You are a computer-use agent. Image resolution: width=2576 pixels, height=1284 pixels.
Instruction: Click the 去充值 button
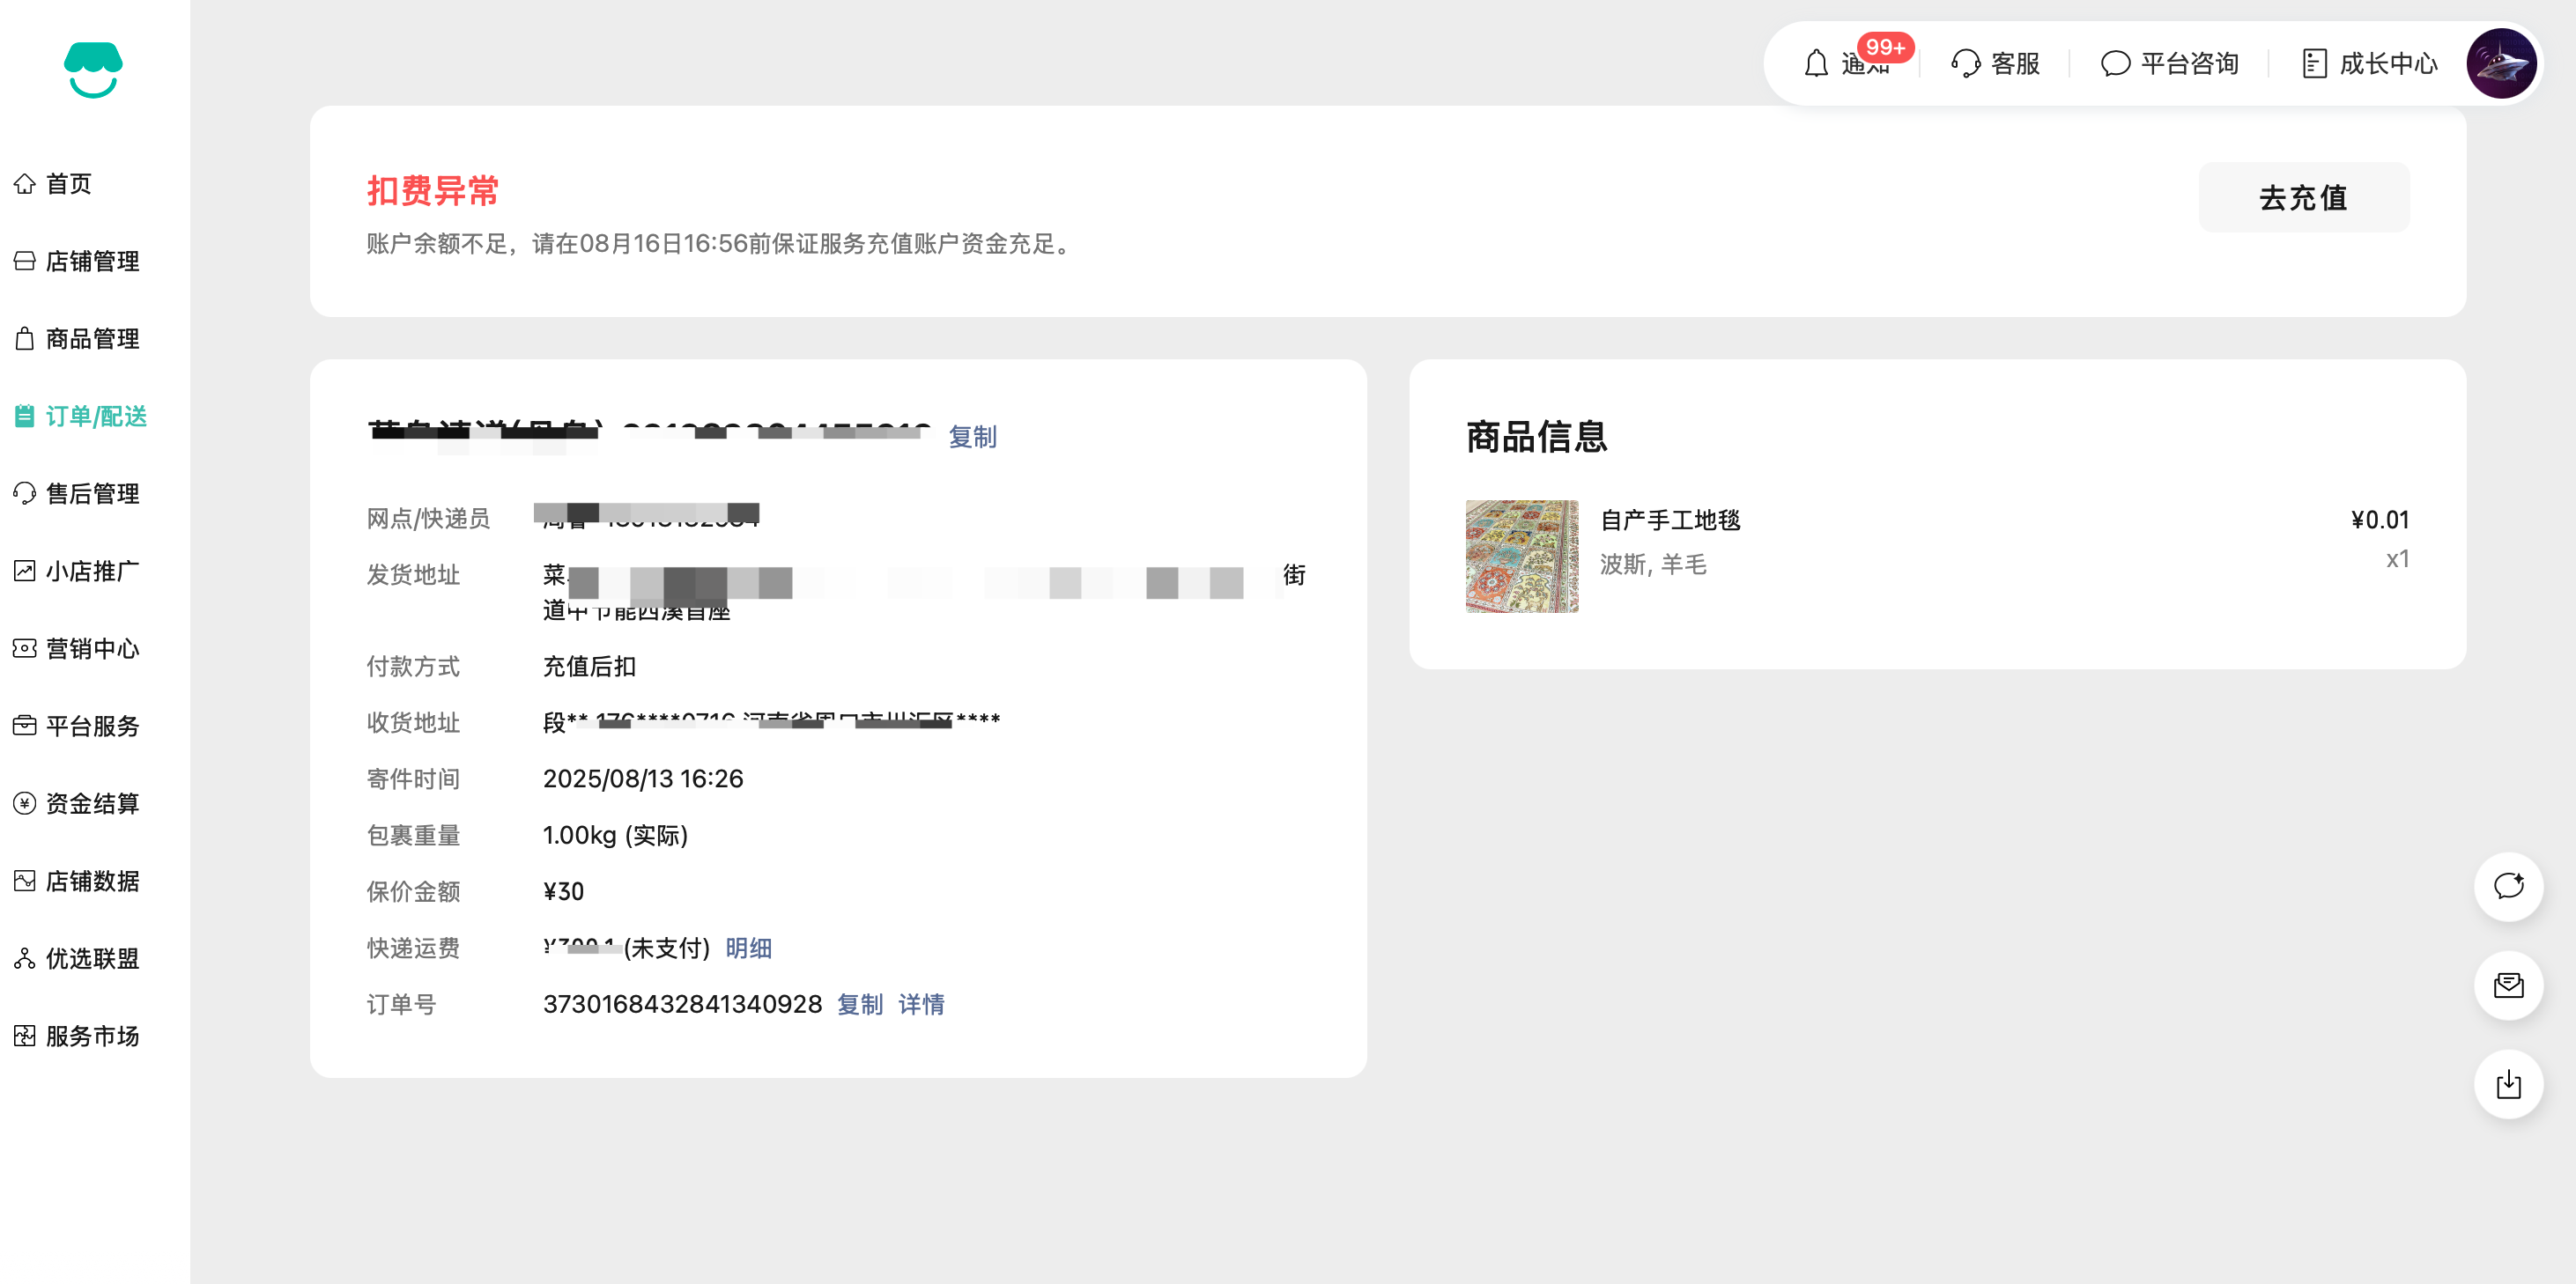2303,197
